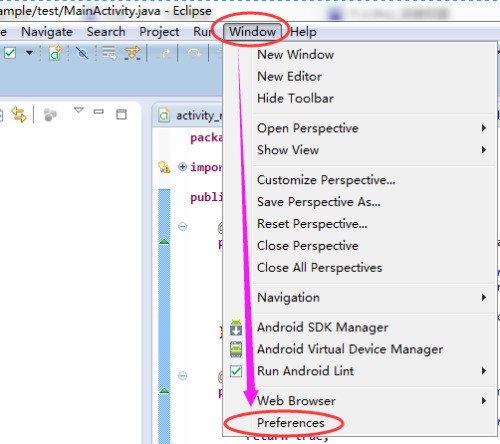This screenshot has height=444, width=500.
Task: Click the Android SDK Manager icon
Action: (236, 328)
